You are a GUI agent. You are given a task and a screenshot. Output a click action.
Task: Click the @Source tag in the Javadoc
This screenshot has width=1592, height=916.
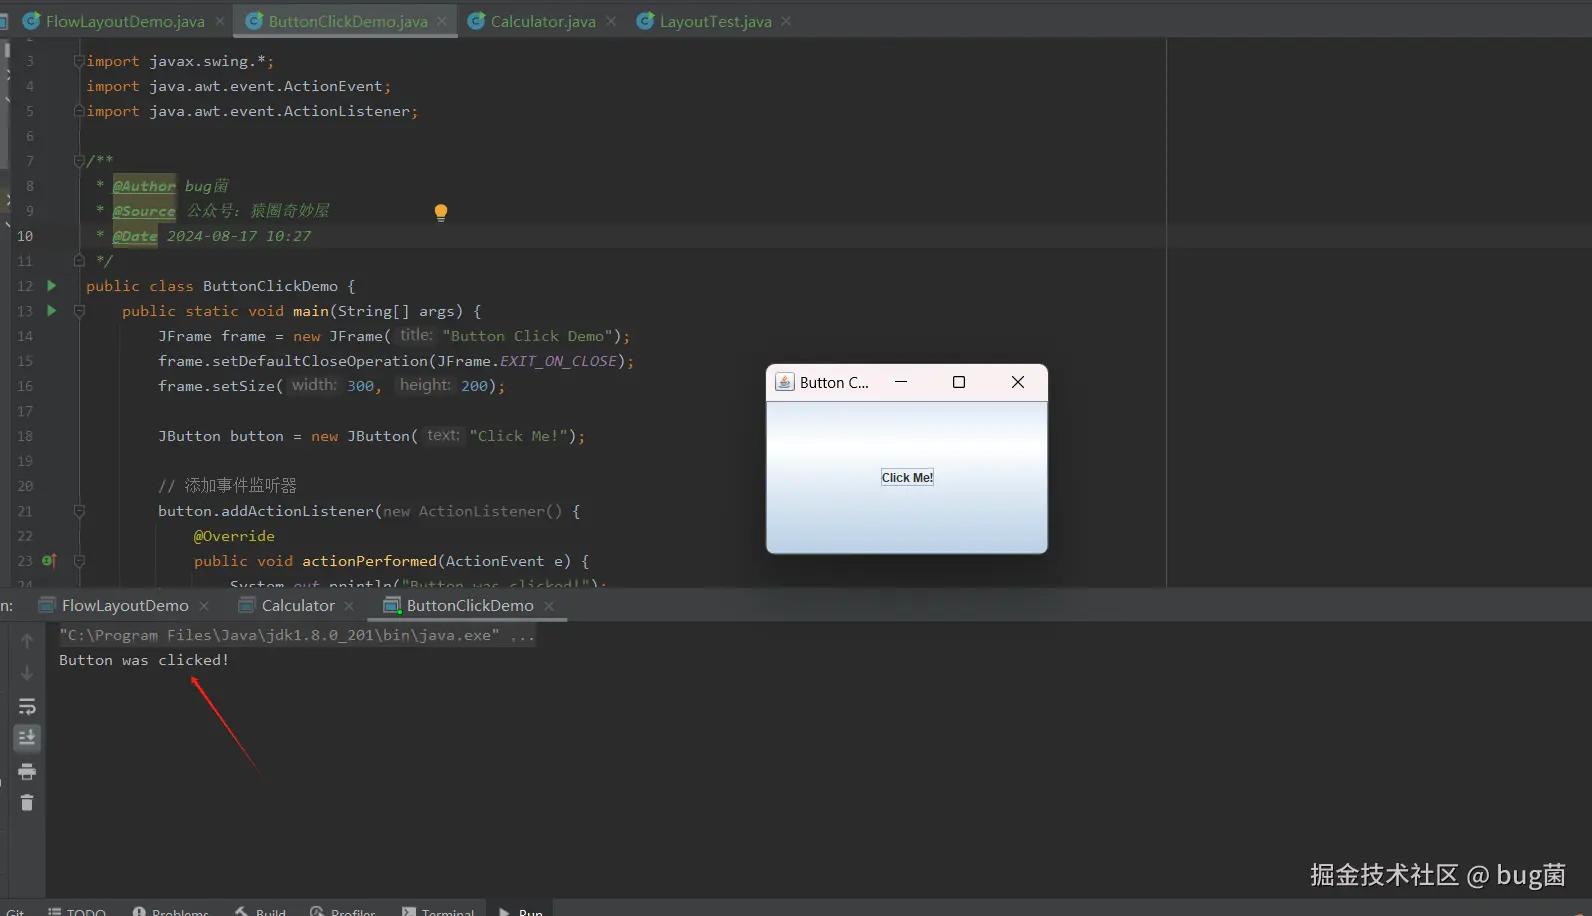(x=144, y=211)
